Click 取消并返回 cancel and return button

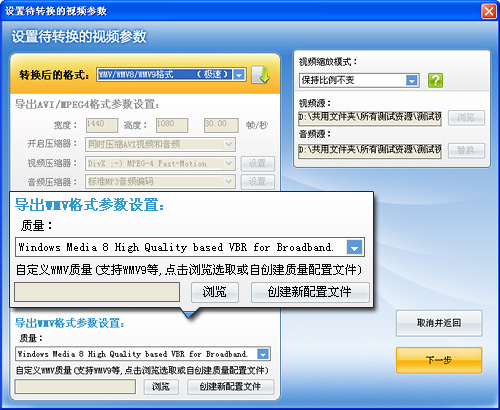439,323
